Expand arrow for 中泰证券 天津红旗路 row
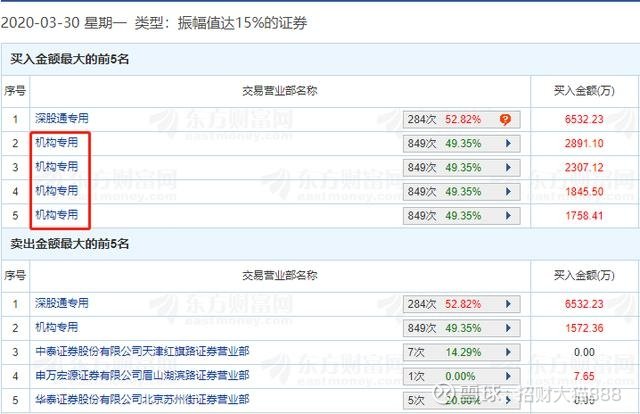 [508, 352]
